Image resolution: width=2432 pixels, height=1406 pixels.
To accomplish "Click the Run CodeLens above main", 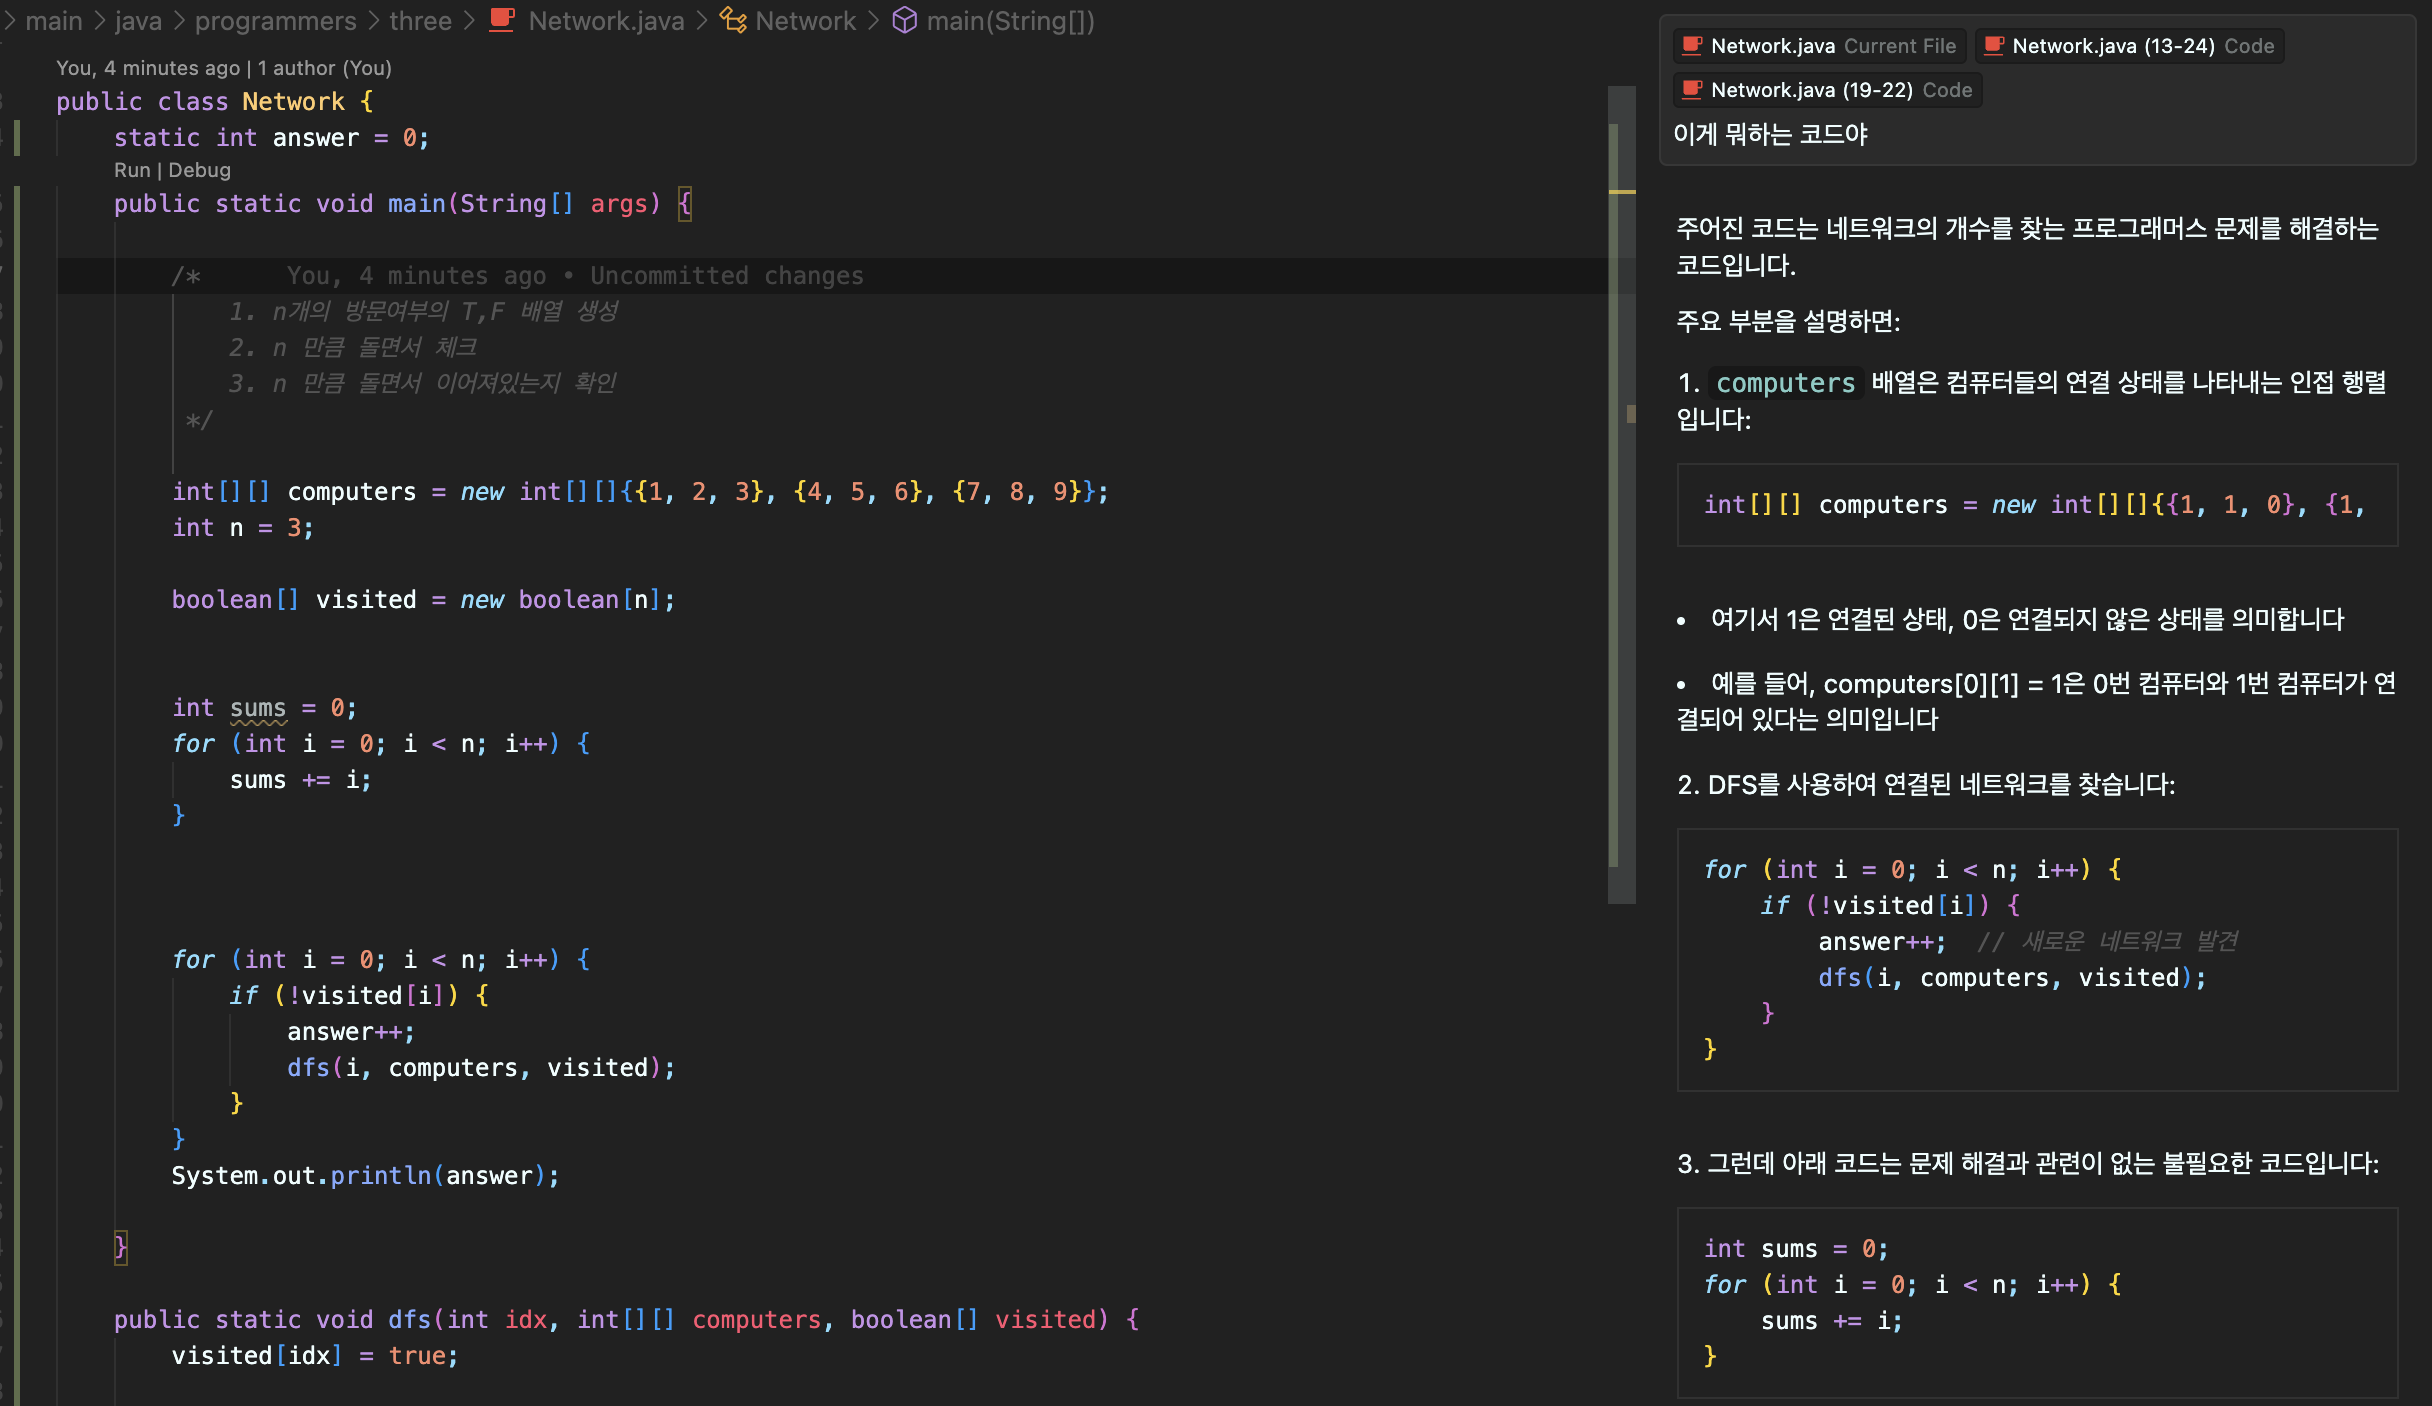I will (x=131, y=170).
